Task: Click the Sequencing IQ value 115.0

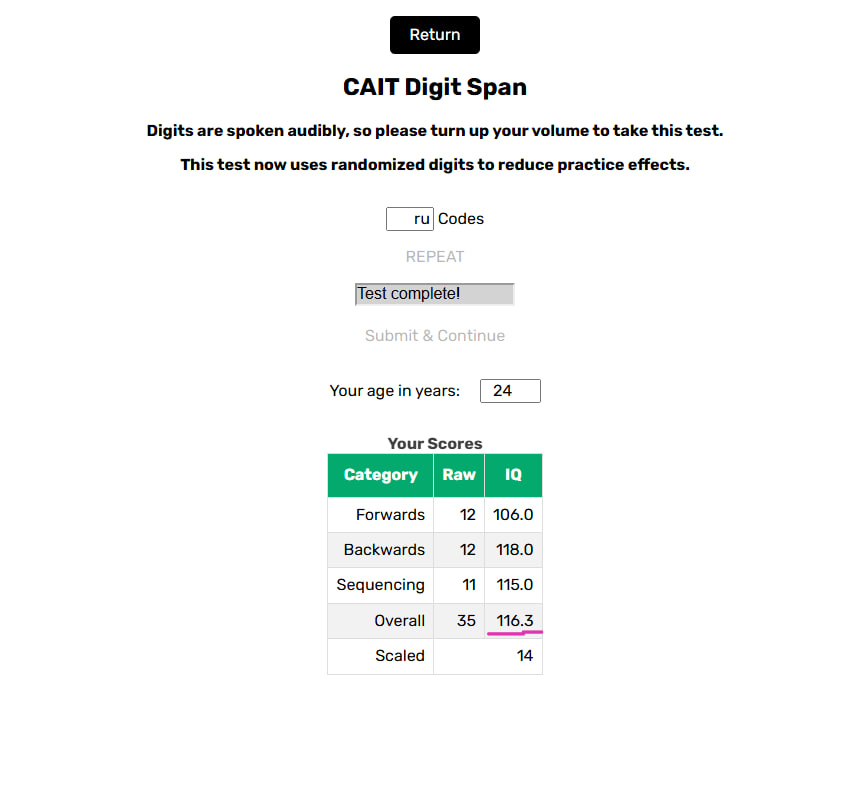Action: pos(514,585)
